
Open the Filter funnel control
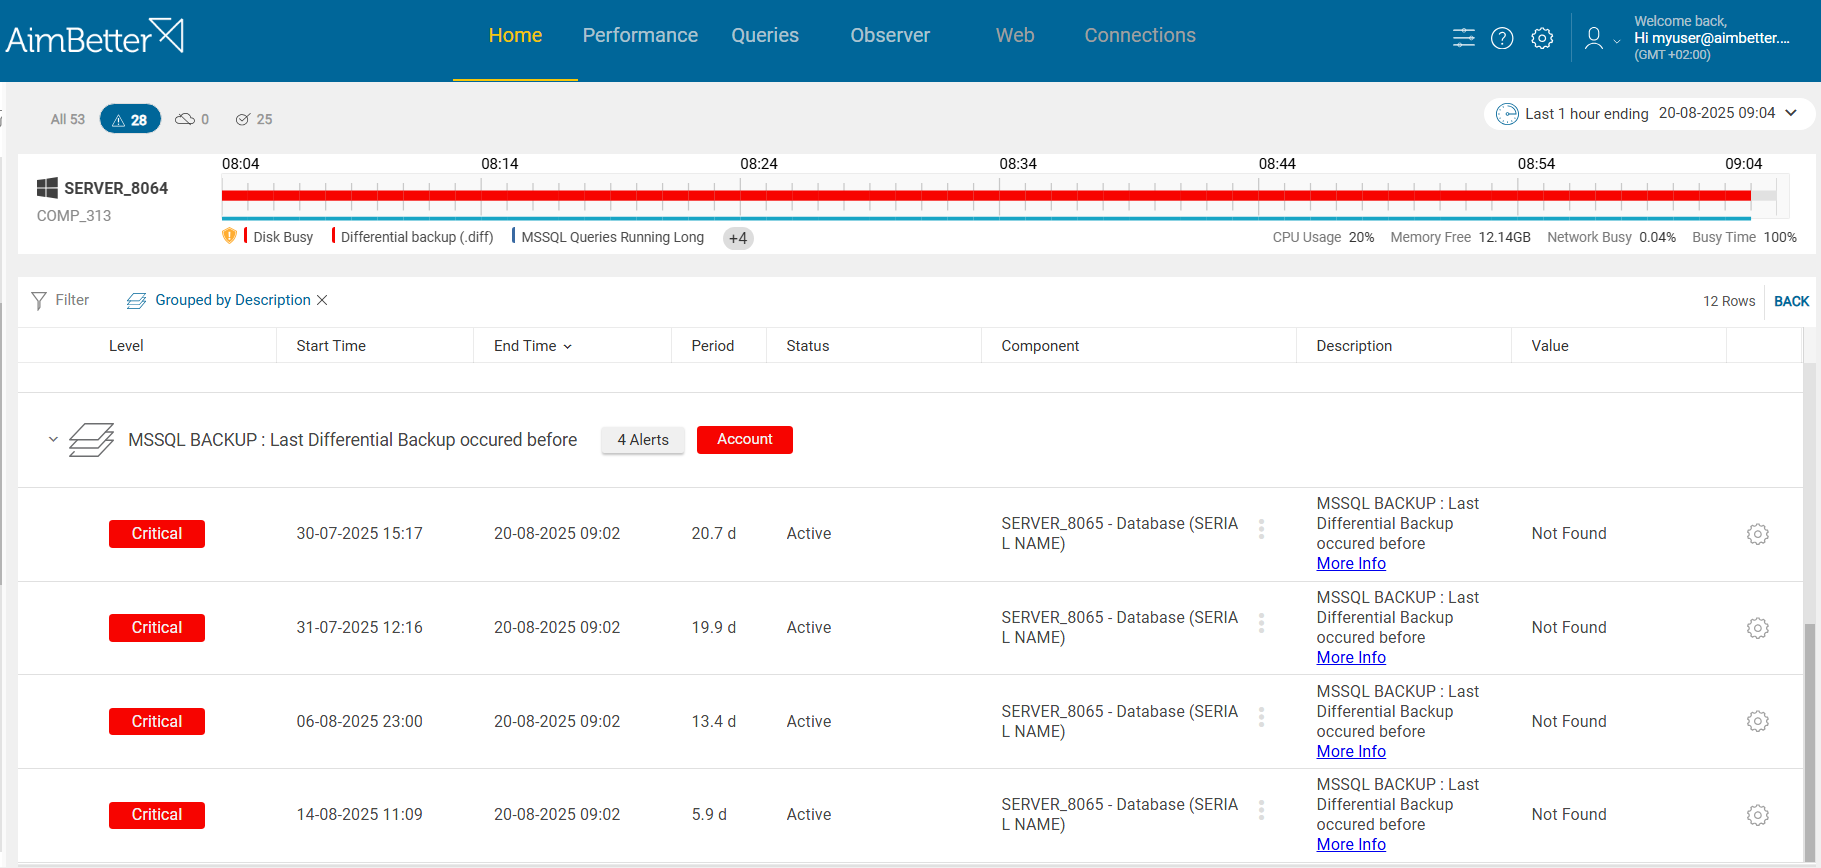coord(60,300)
